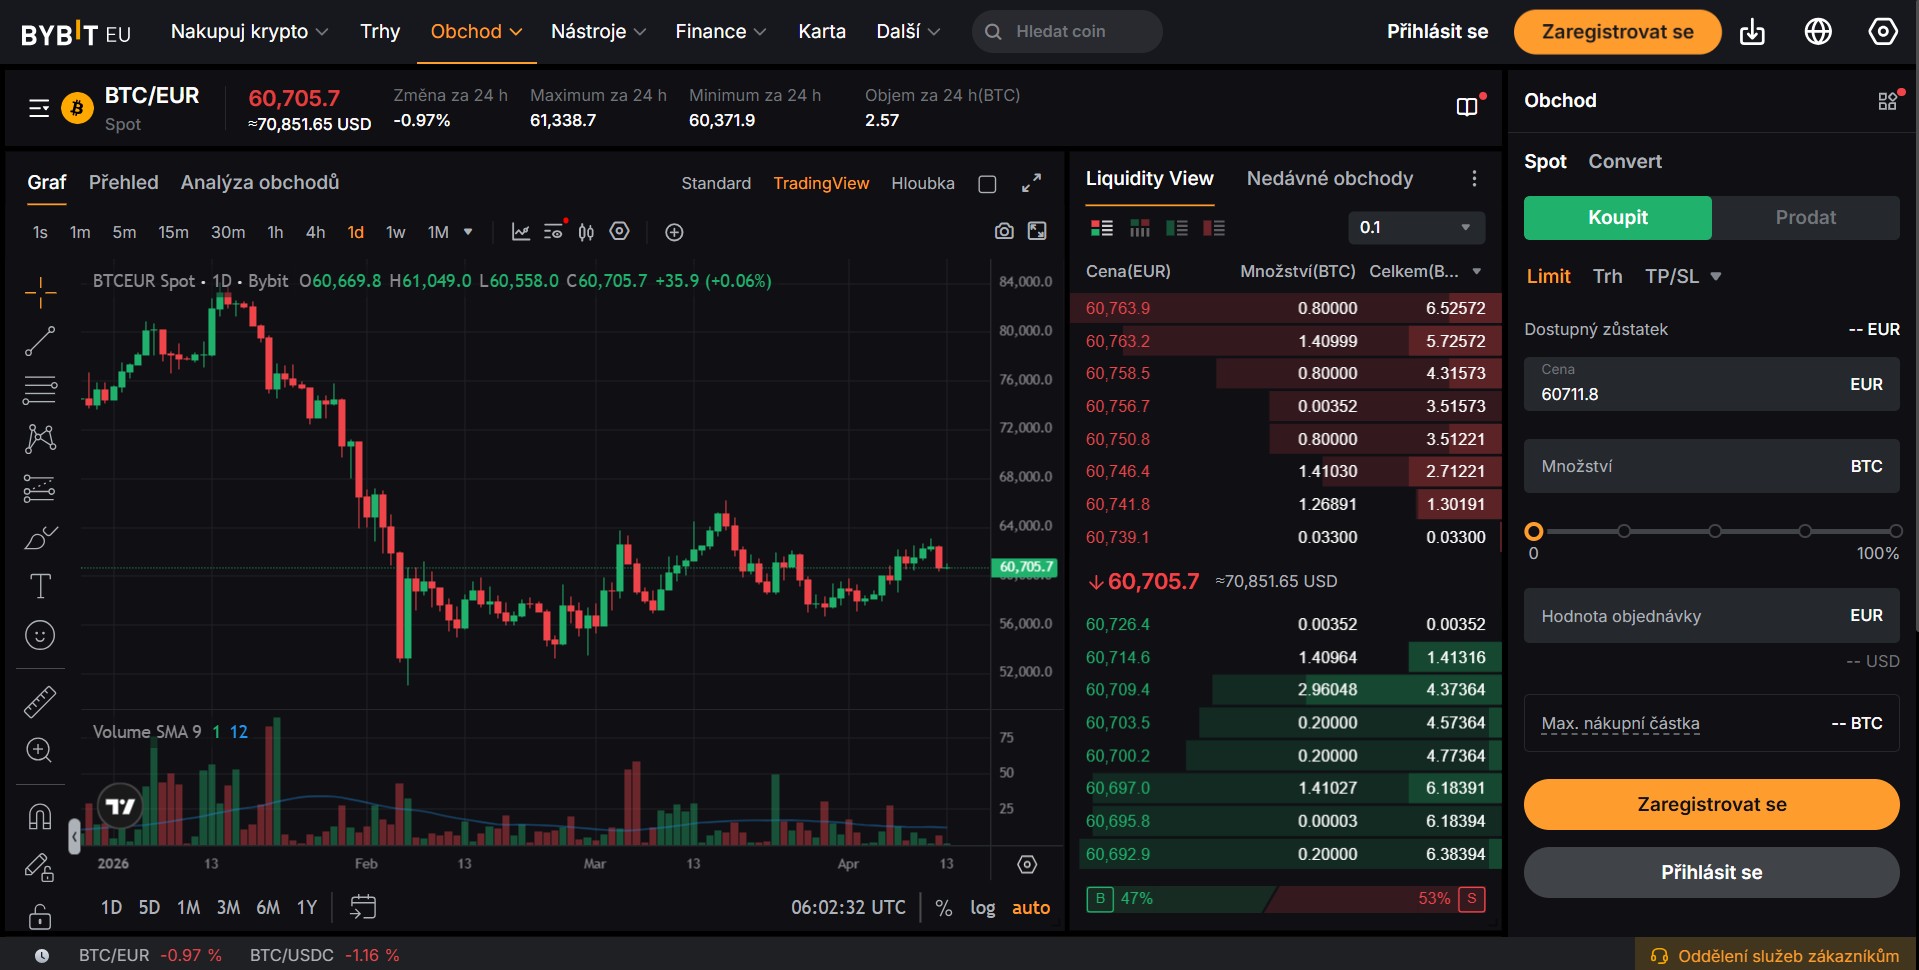The image size is (1919, 970).
Task: Expand the TP/SL order type dropdown
Action: click(x=1683, y=277)
